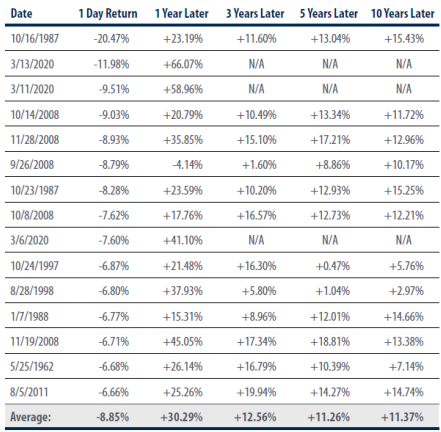Select the +19.94% three year value
This screenshot has width=441, height=432.
[257, 392]
